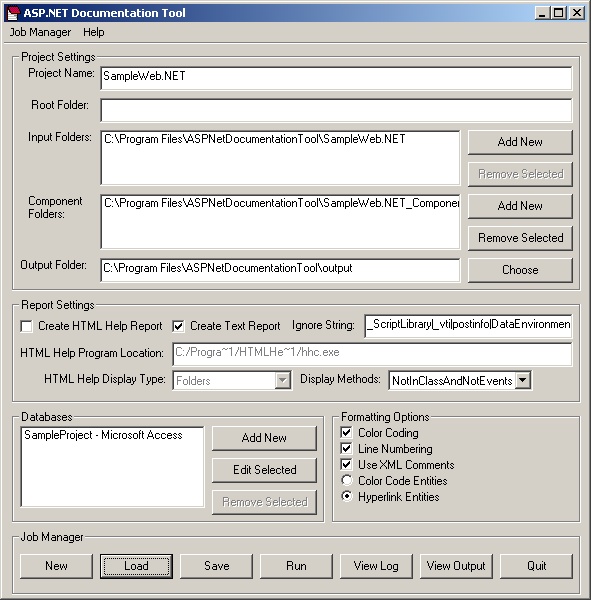Click the Run button in Job Manager

tap(296, 566)
